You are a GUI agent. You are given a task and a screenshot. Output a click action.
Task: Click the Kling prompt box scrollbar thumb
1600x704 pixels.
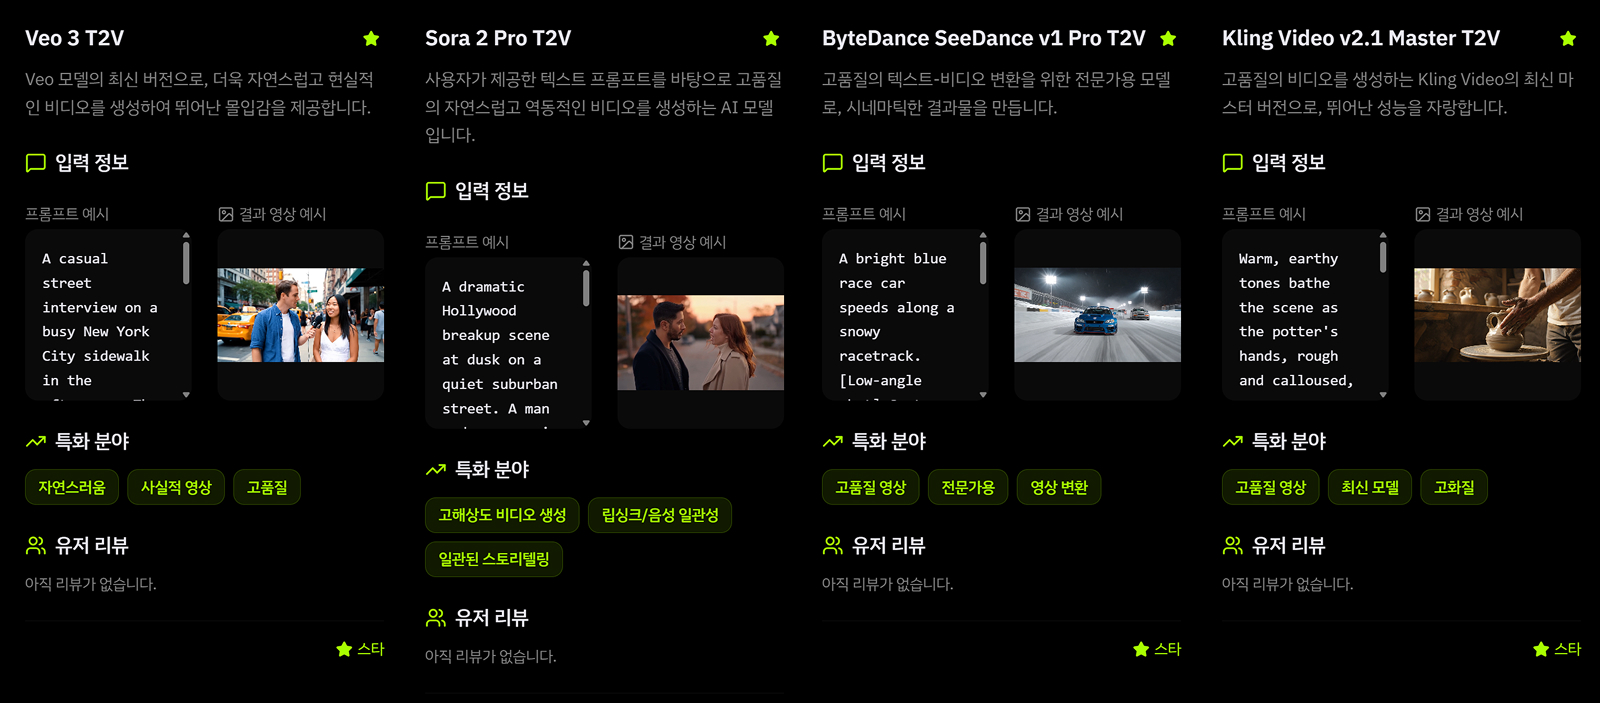pyautogui.click(x=1383, y=257)
